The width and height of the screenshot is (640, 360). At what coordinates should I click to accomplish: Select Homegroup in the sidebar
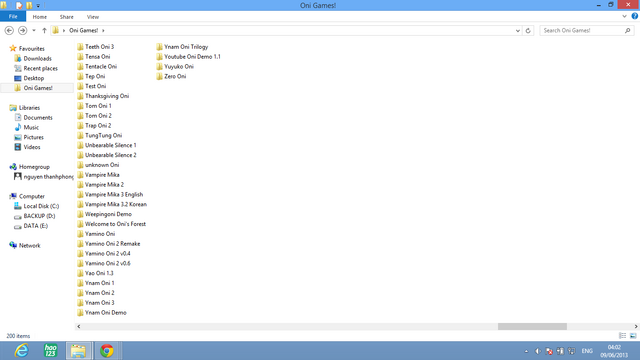pyautogui.click(x=34, y=167)
